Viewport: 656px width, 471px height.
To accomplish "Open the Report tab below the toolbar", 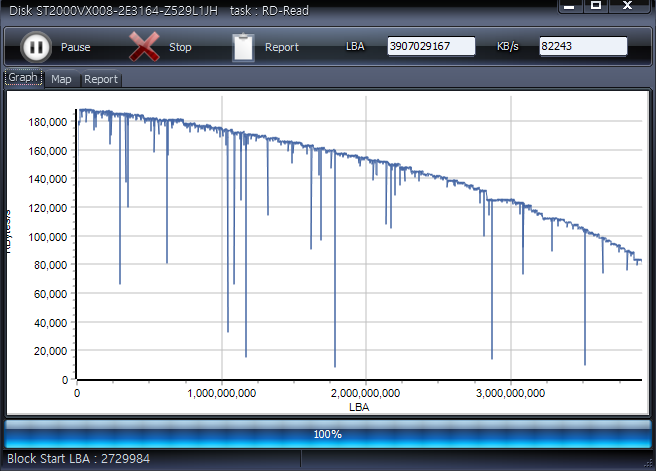I will coord(100,79).
